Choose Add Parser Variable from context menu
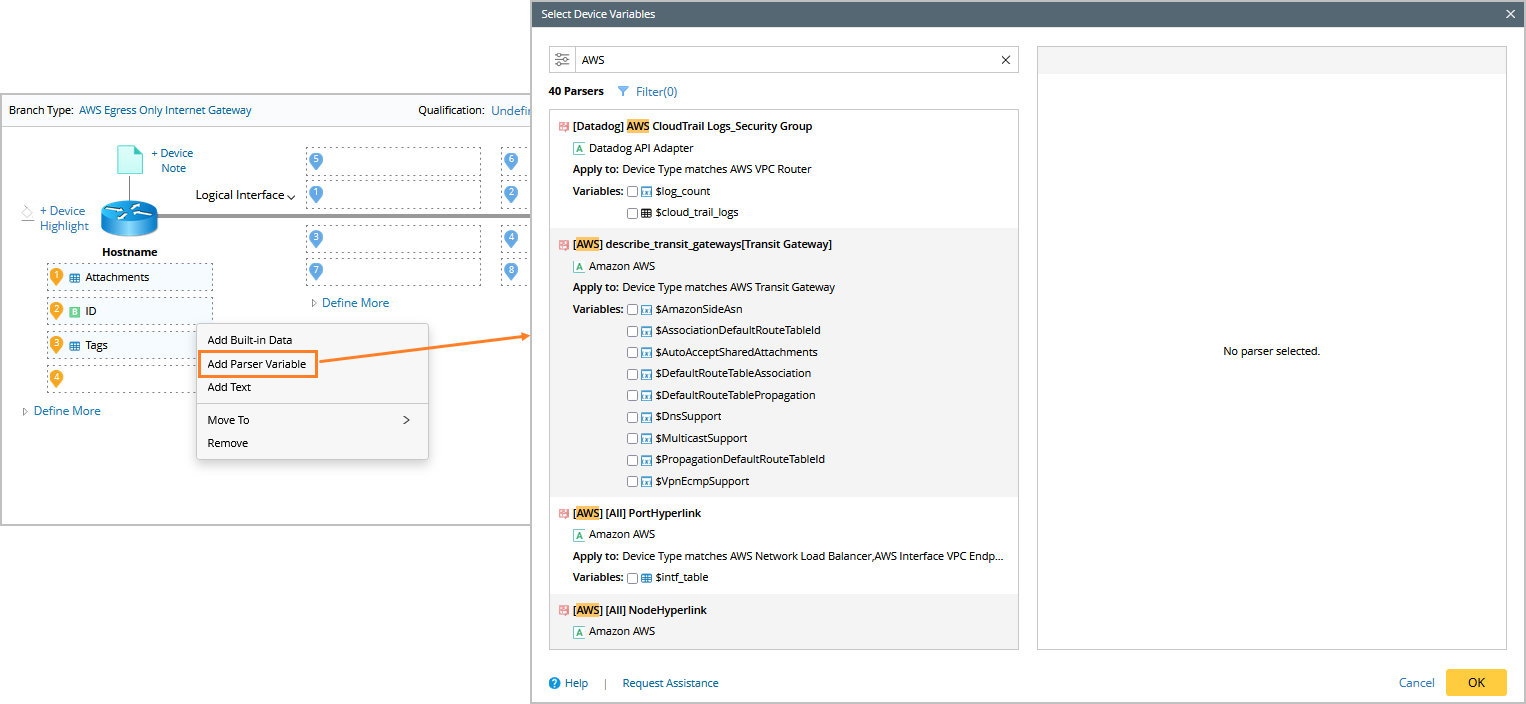 tap(257, 364)
